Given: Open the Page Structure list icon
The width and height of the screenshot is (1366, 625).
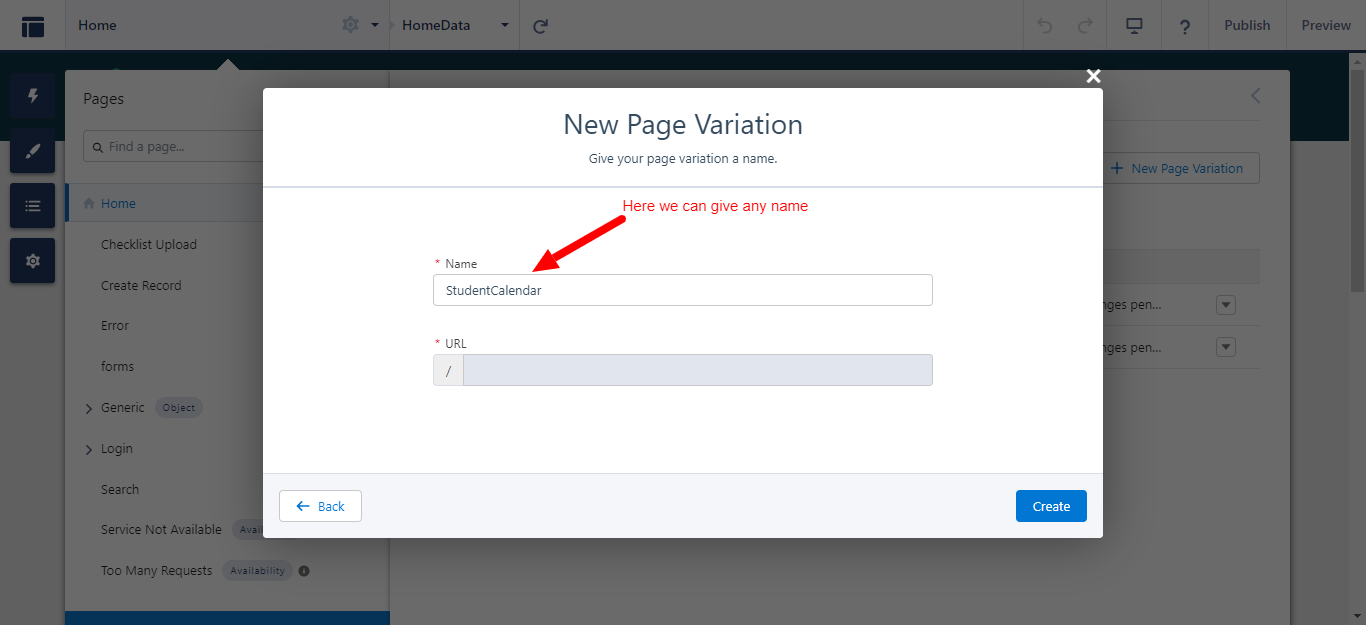Looking at the screenshot, I should [33, 206].
